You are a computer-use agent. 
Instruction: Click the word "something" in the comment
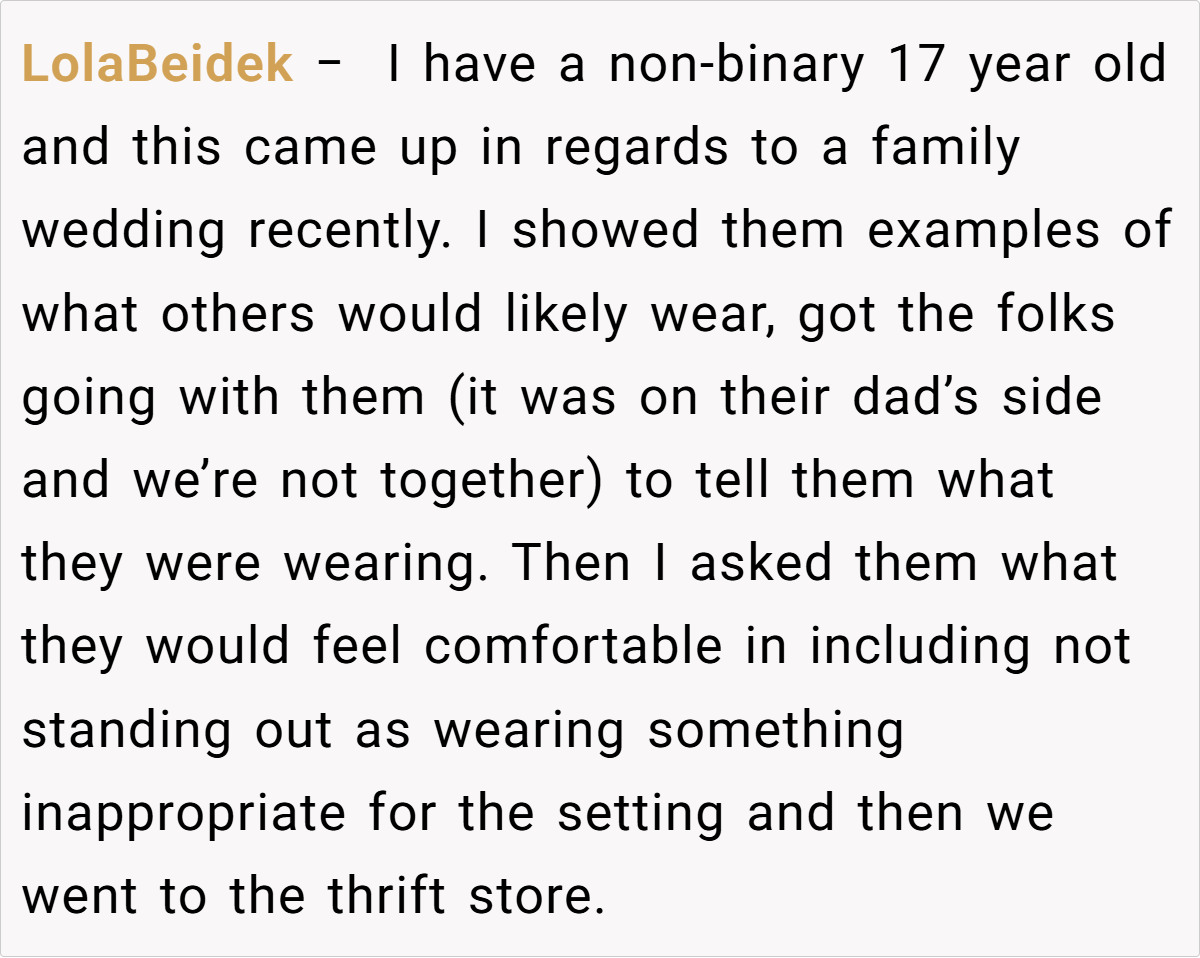[775, 730]
